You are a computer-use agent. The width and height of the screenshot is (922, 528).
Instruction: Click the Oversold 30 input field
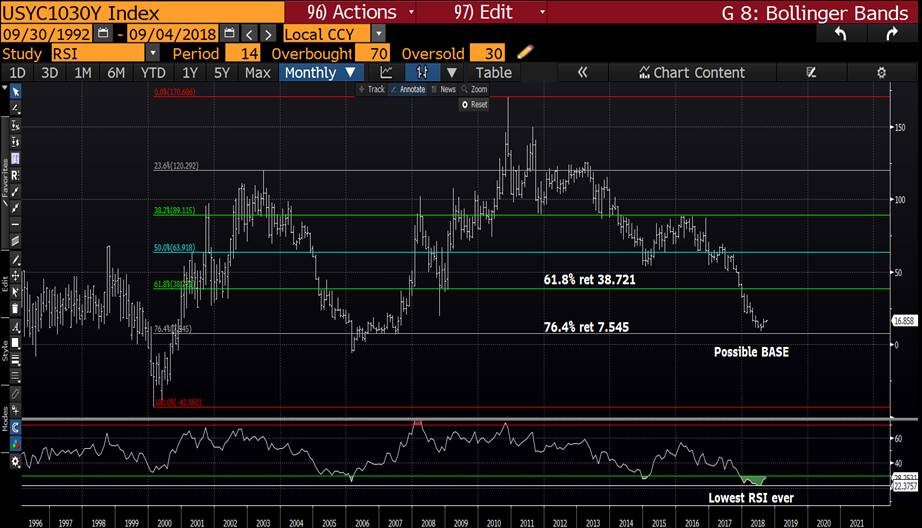click(487, 54)
